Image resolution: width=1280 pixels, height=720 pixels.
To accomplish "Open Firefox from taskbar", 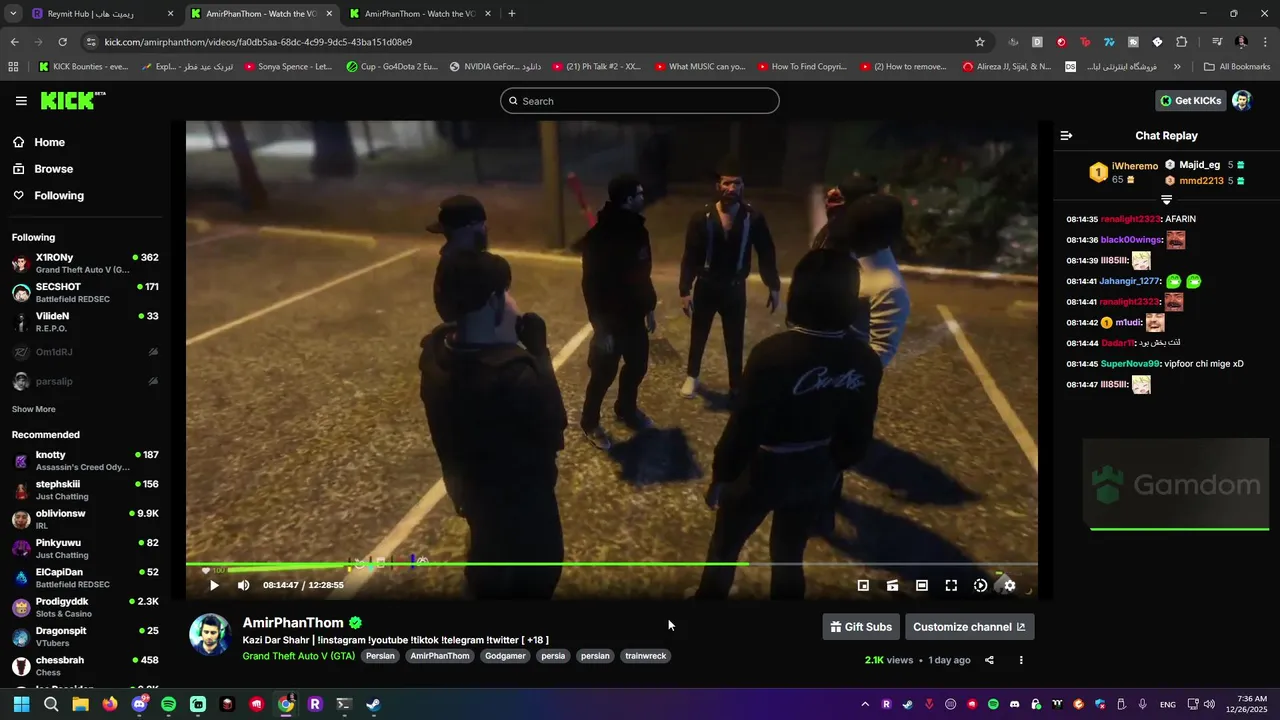I will [x=110, y=704].
